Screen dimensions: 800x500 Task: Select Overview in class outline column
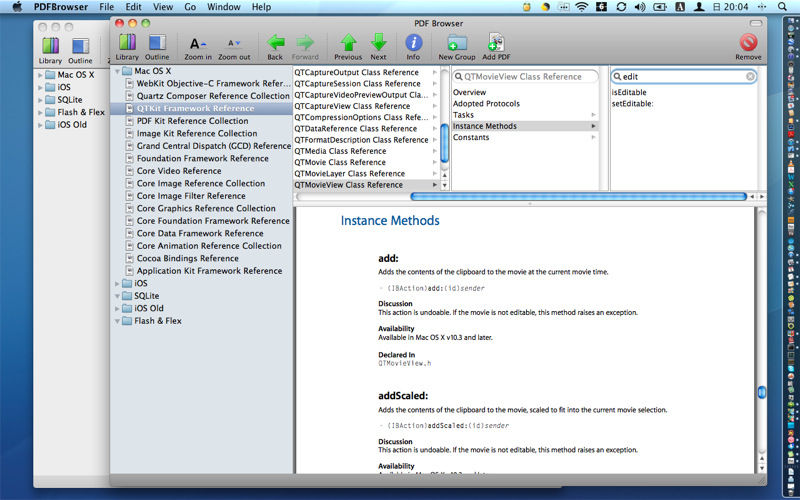[525, 92]
